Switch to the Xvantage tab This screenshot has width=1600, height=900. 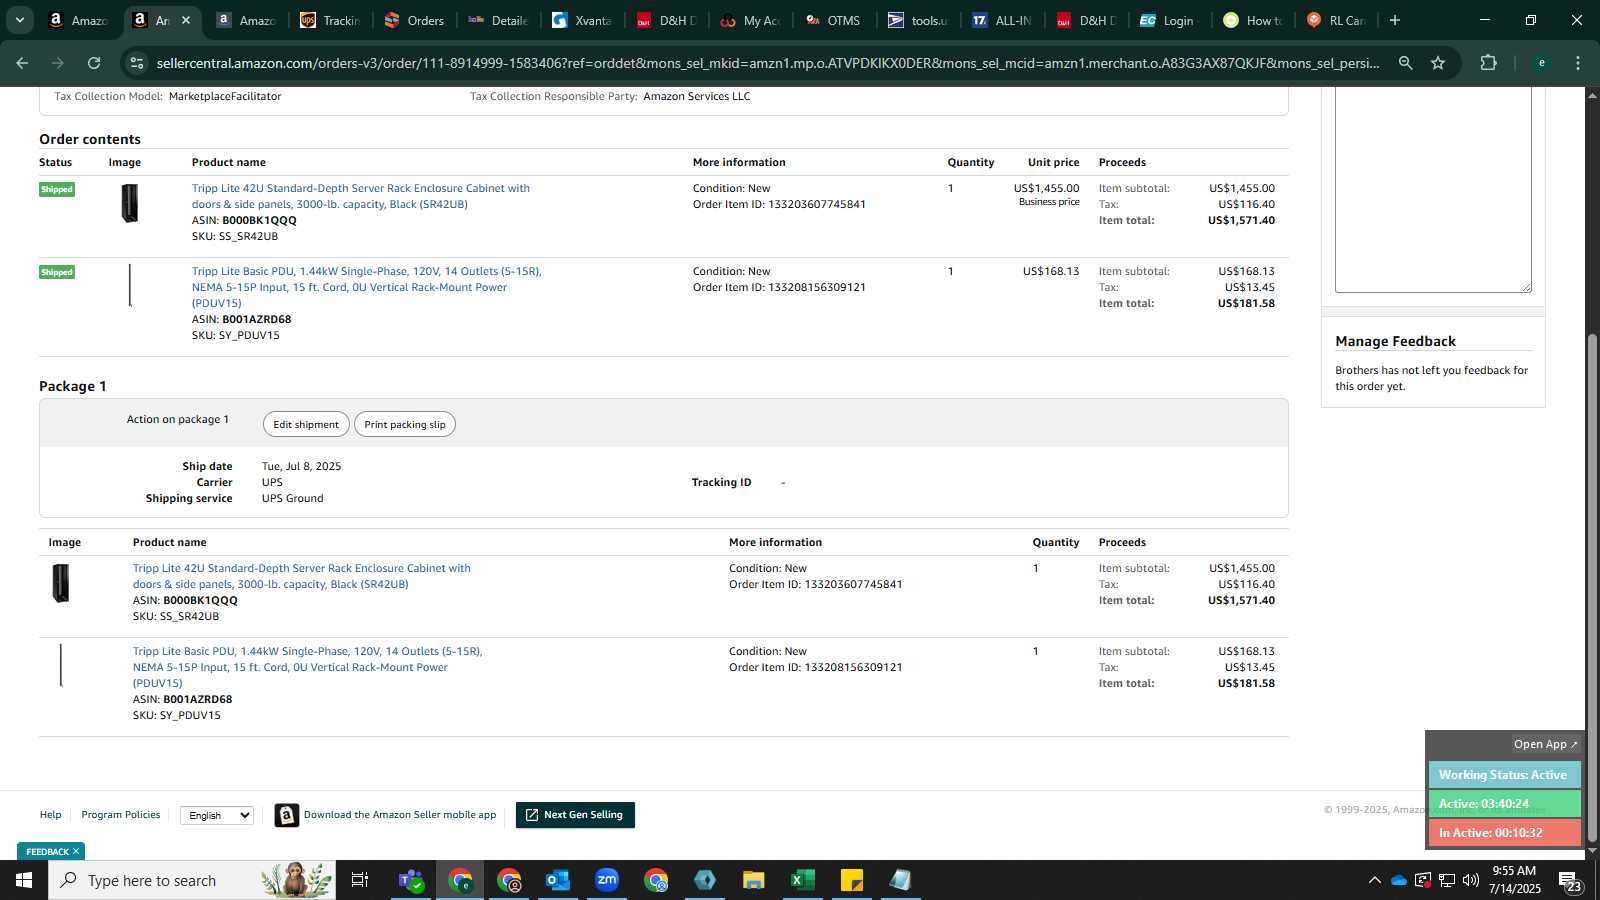tap(583, 20)
